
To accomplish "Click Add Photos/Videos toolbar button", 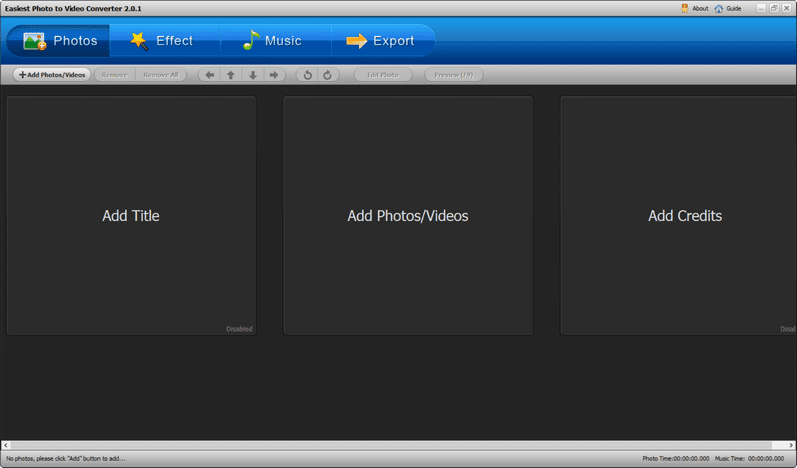I will coord(52,75).
